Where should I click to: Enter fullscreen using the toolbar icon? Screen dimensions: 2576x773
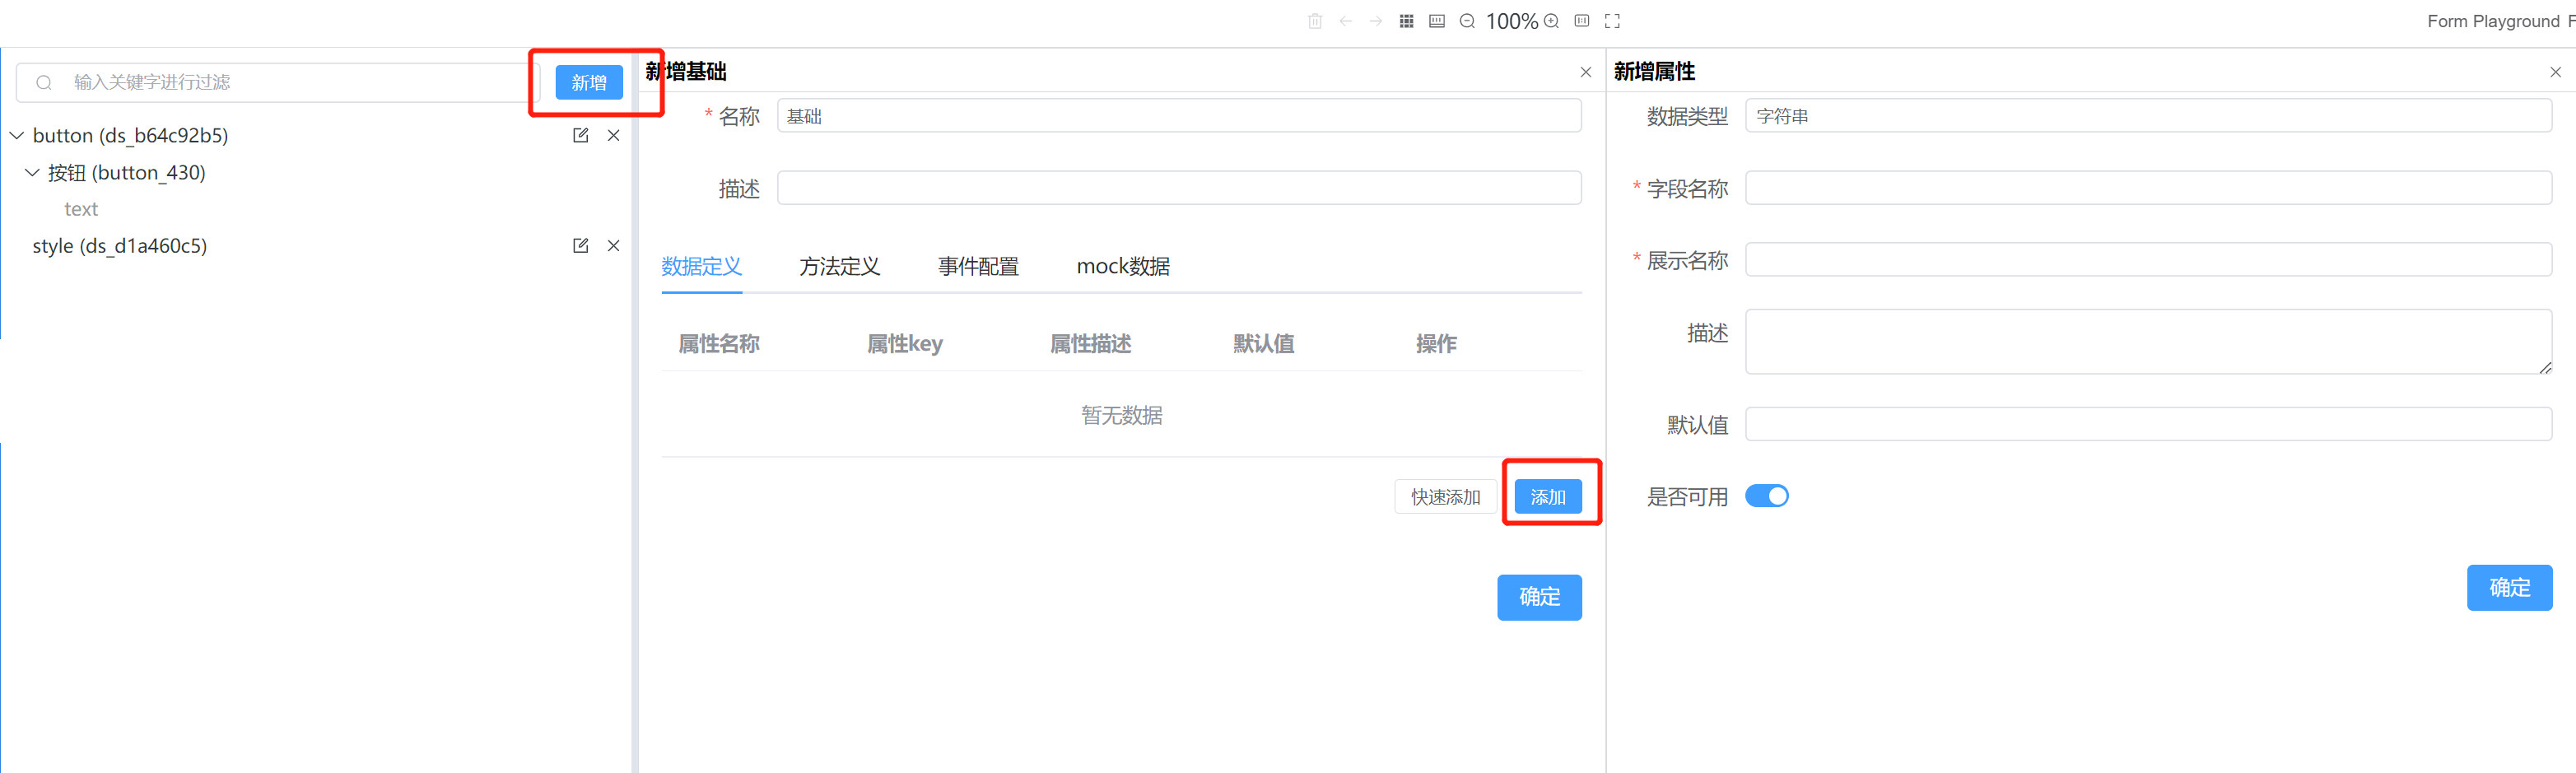[x=1612, y=21]
